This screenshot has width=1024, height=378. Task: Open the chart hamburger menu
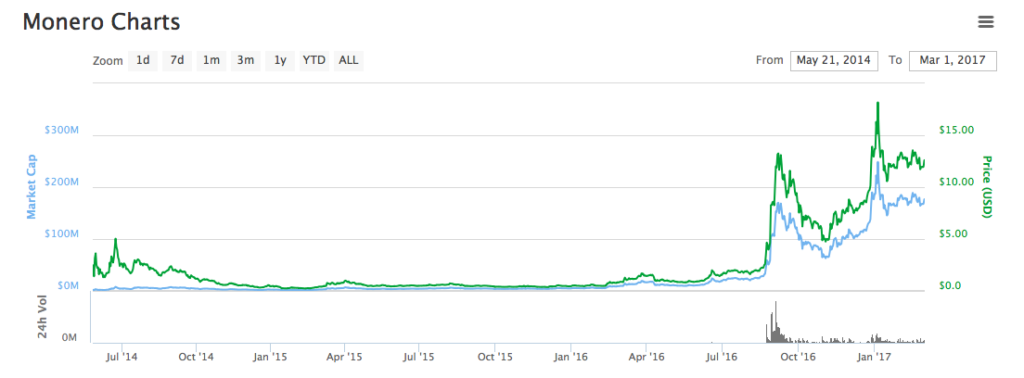tap(985, 22)
